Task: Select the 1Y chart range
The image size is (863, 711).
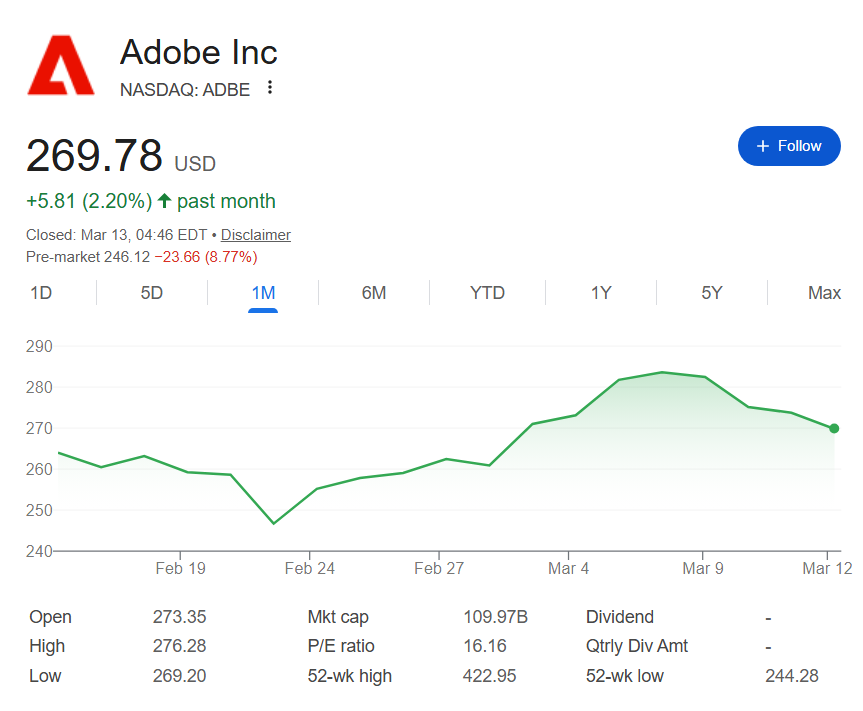Action: (x=600, y=293)
